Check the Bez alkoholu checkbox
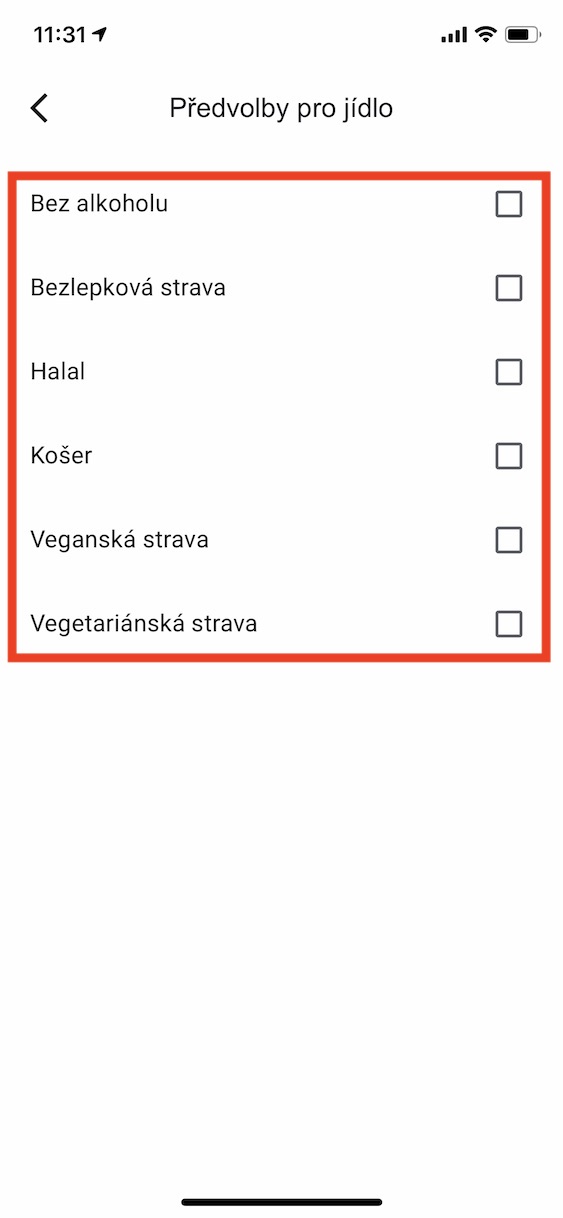563x1218 pixels. 509,205
